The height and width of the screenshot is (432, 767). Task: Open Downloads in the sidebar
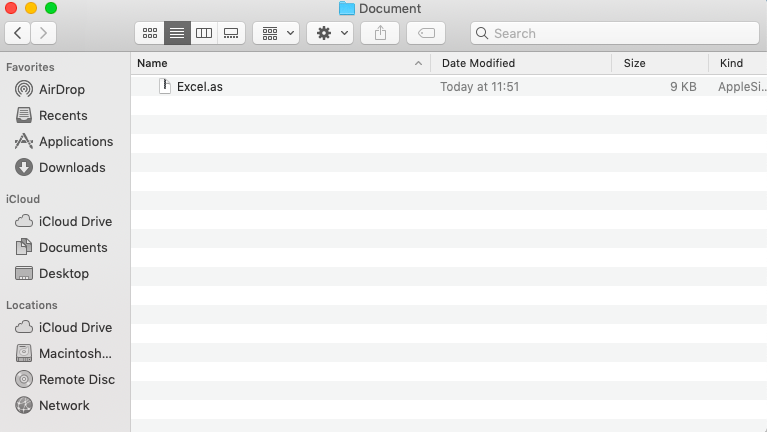(x=72, y=167)
